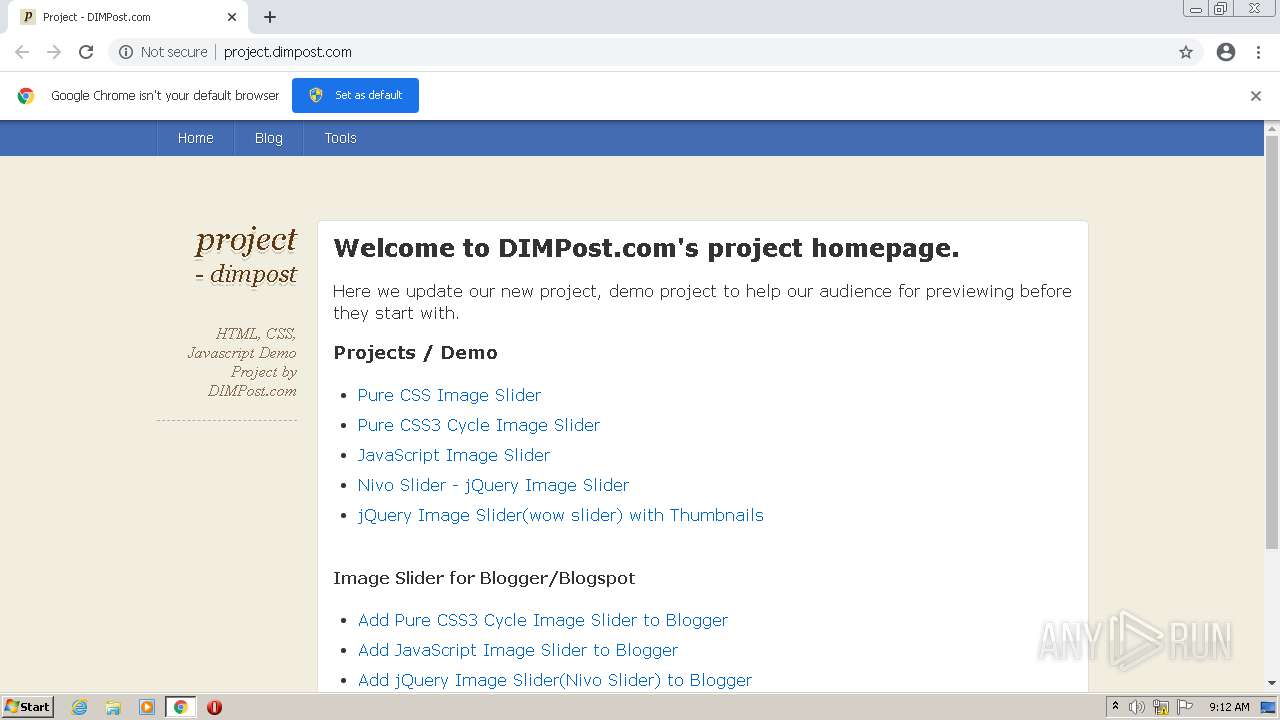
Task: Open the Tools menu item
Action: [340, 138]
